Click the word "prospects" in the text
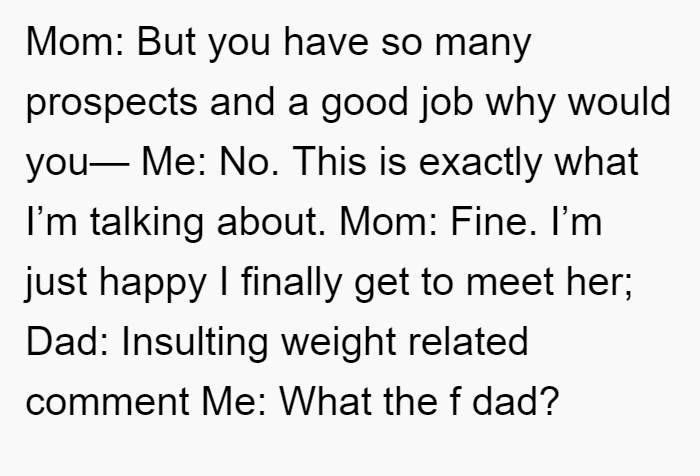Viewport: 700px width, 476px height. point(112,104)
